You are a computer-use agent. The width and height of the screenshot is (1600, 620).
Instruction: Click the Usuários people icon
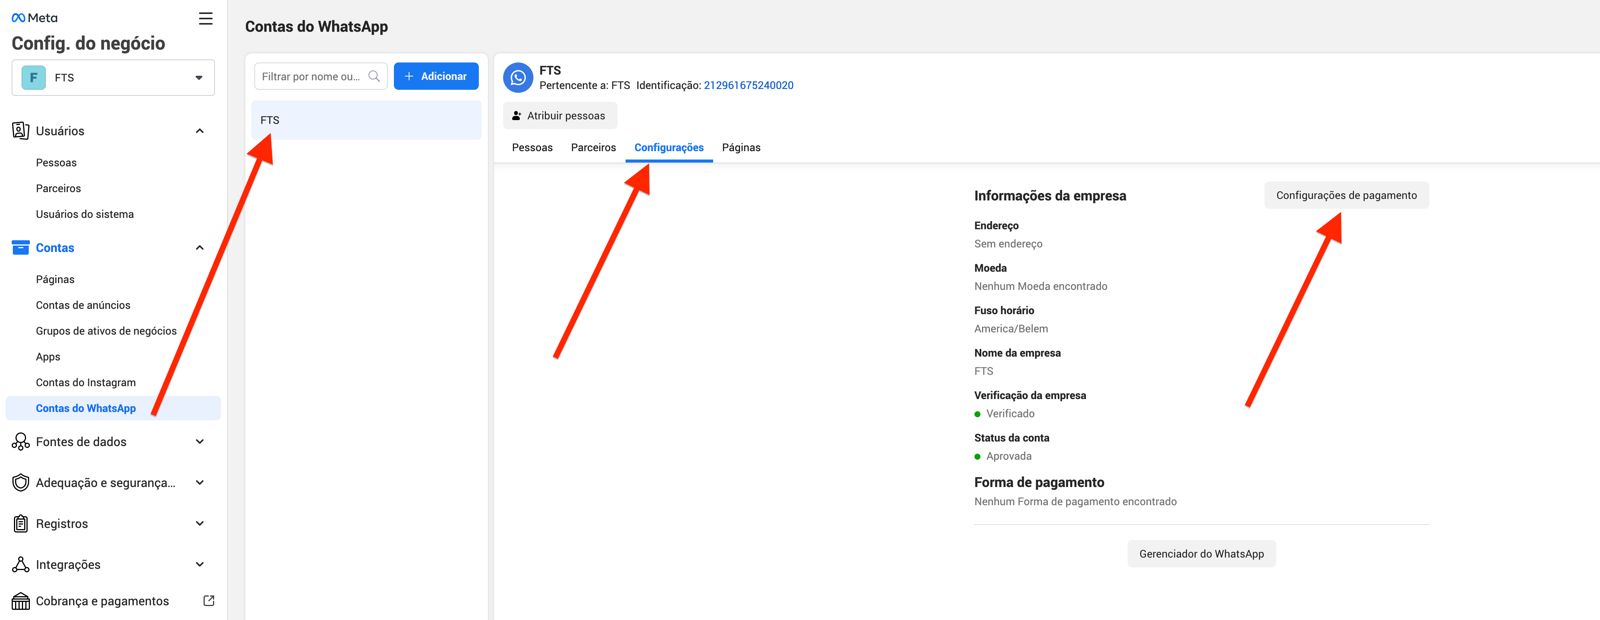point(20,131)
